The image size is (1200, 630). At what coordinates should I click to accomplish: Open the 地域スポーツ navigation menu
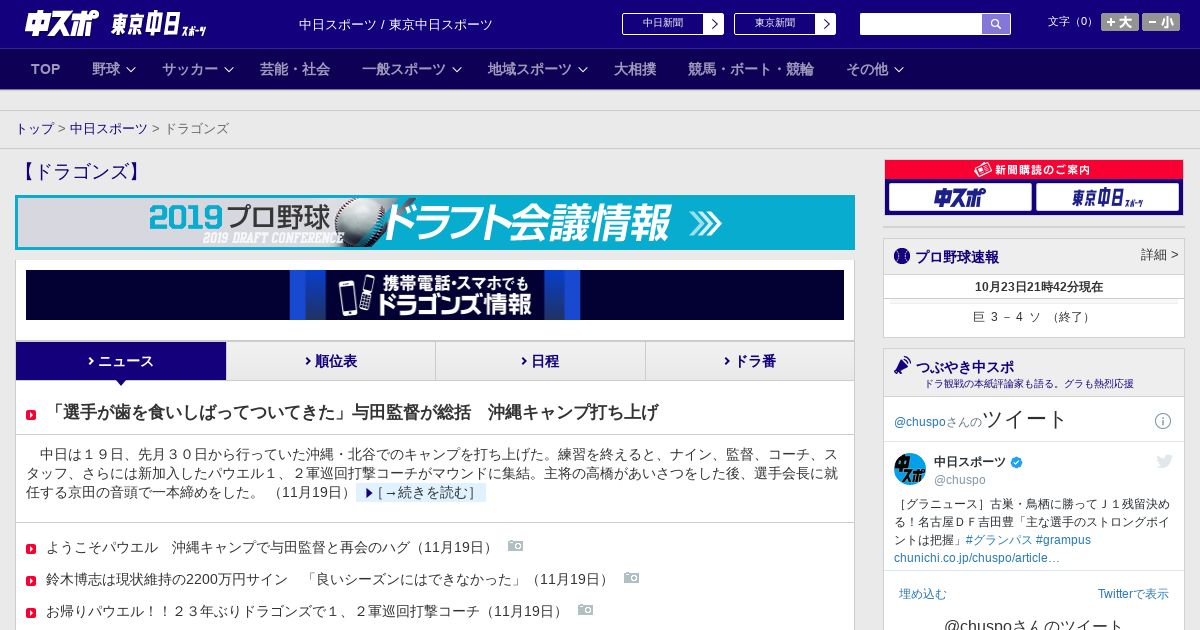(530, 69)
